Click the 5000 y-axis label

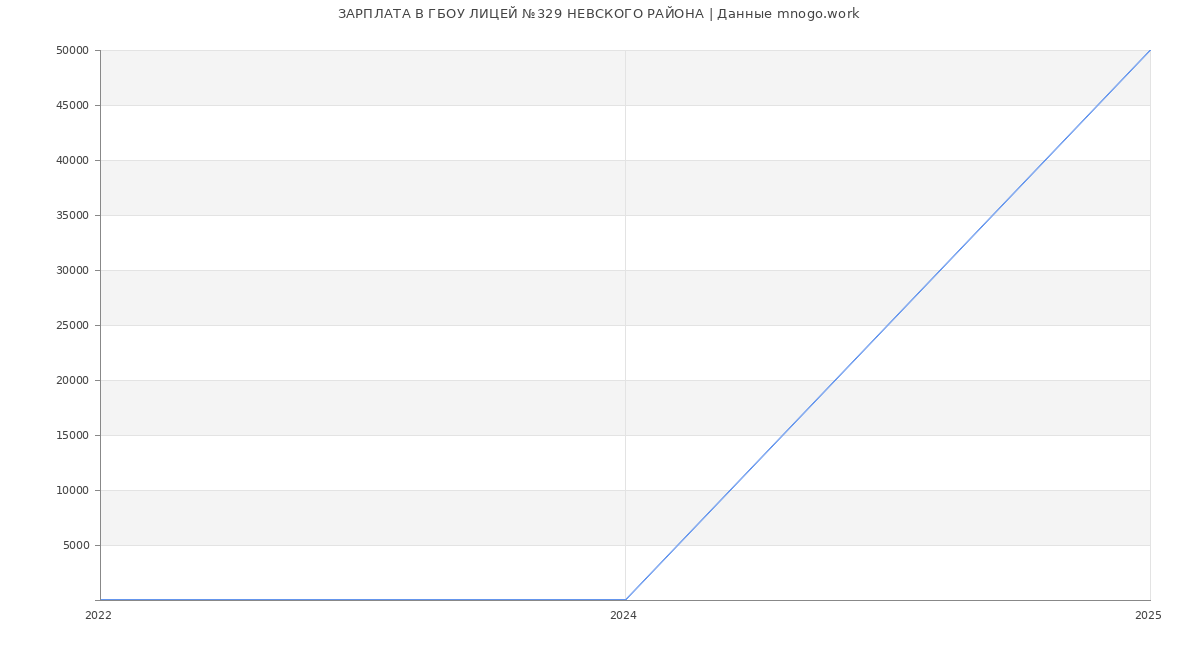[x=77, y=545]
